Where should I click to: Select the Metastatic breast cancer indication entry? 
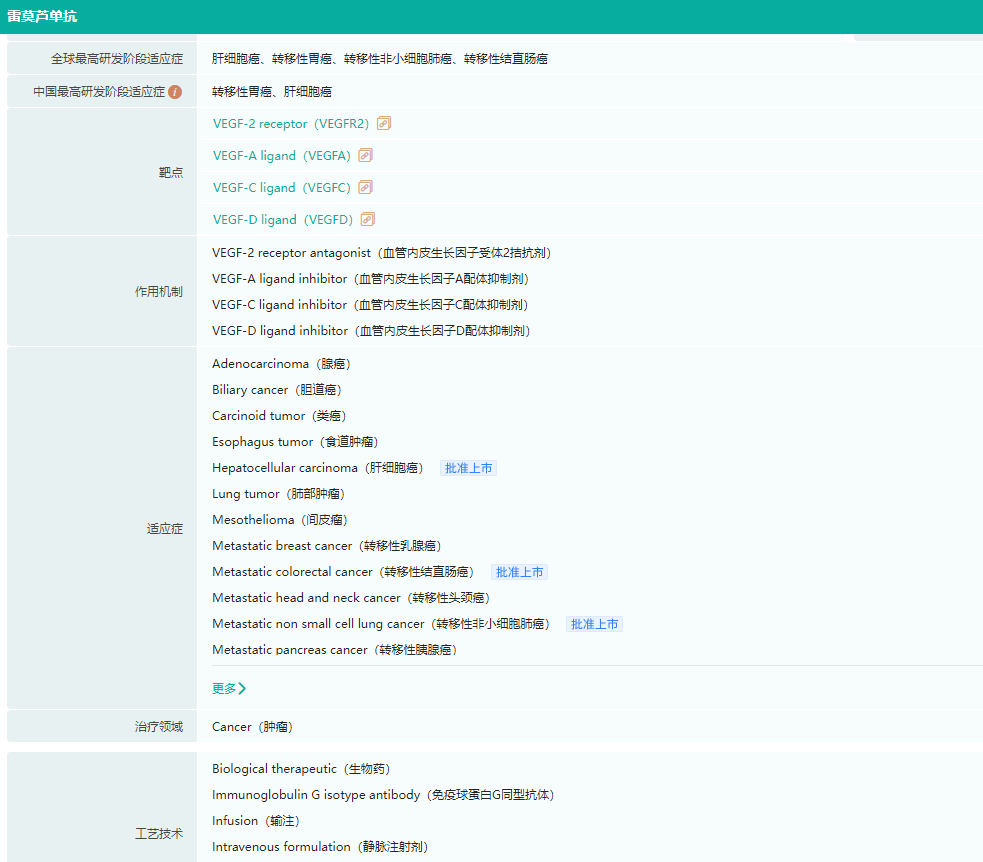click(x=326, y=546)
